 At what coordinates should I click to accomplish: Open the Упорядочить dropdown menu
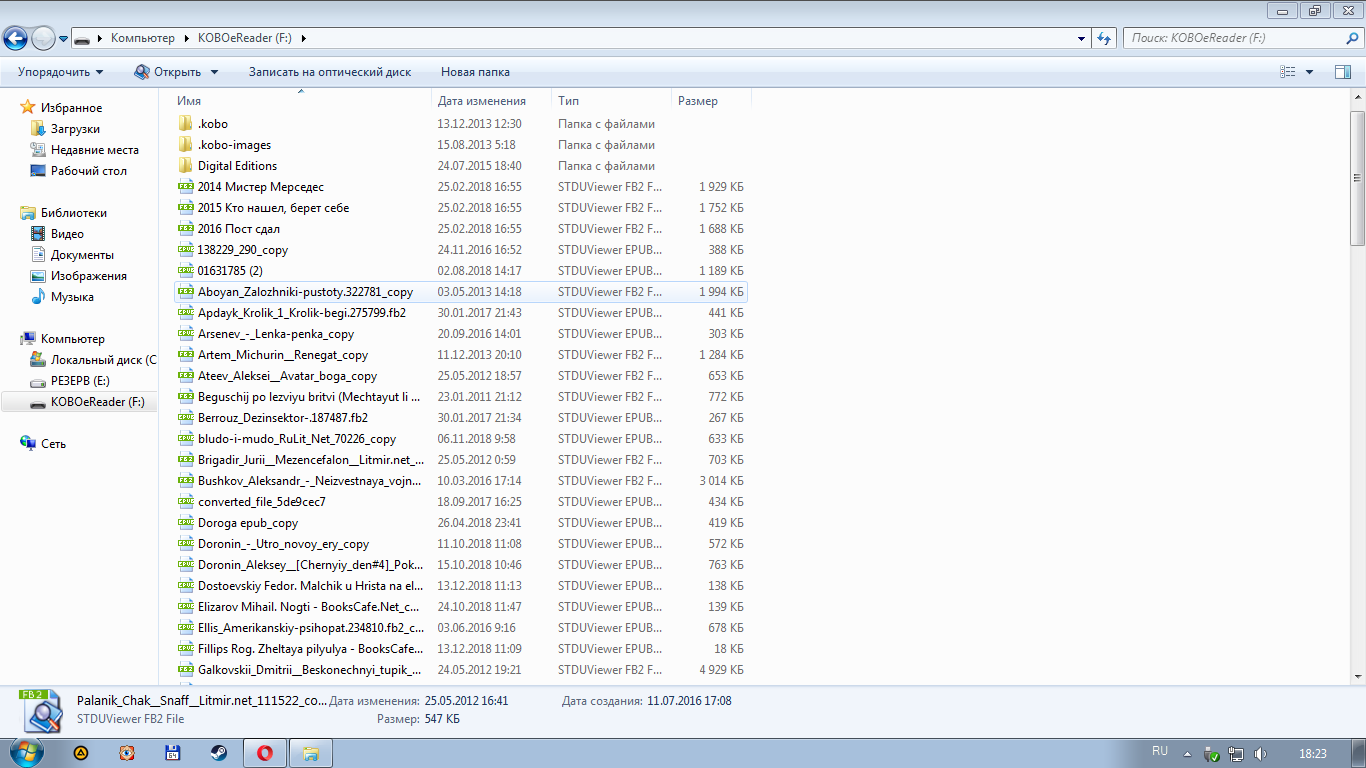tap(60, 72)
